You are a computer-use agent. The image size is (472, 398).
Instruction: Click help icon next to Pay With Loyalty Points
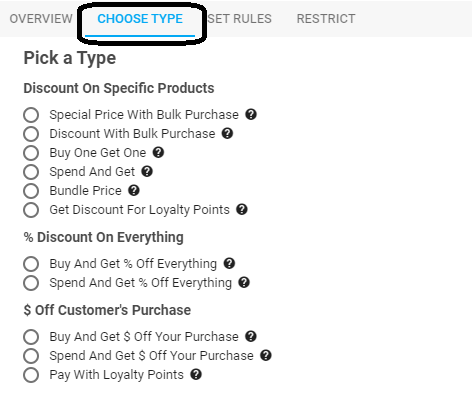[x=196, y=374]
